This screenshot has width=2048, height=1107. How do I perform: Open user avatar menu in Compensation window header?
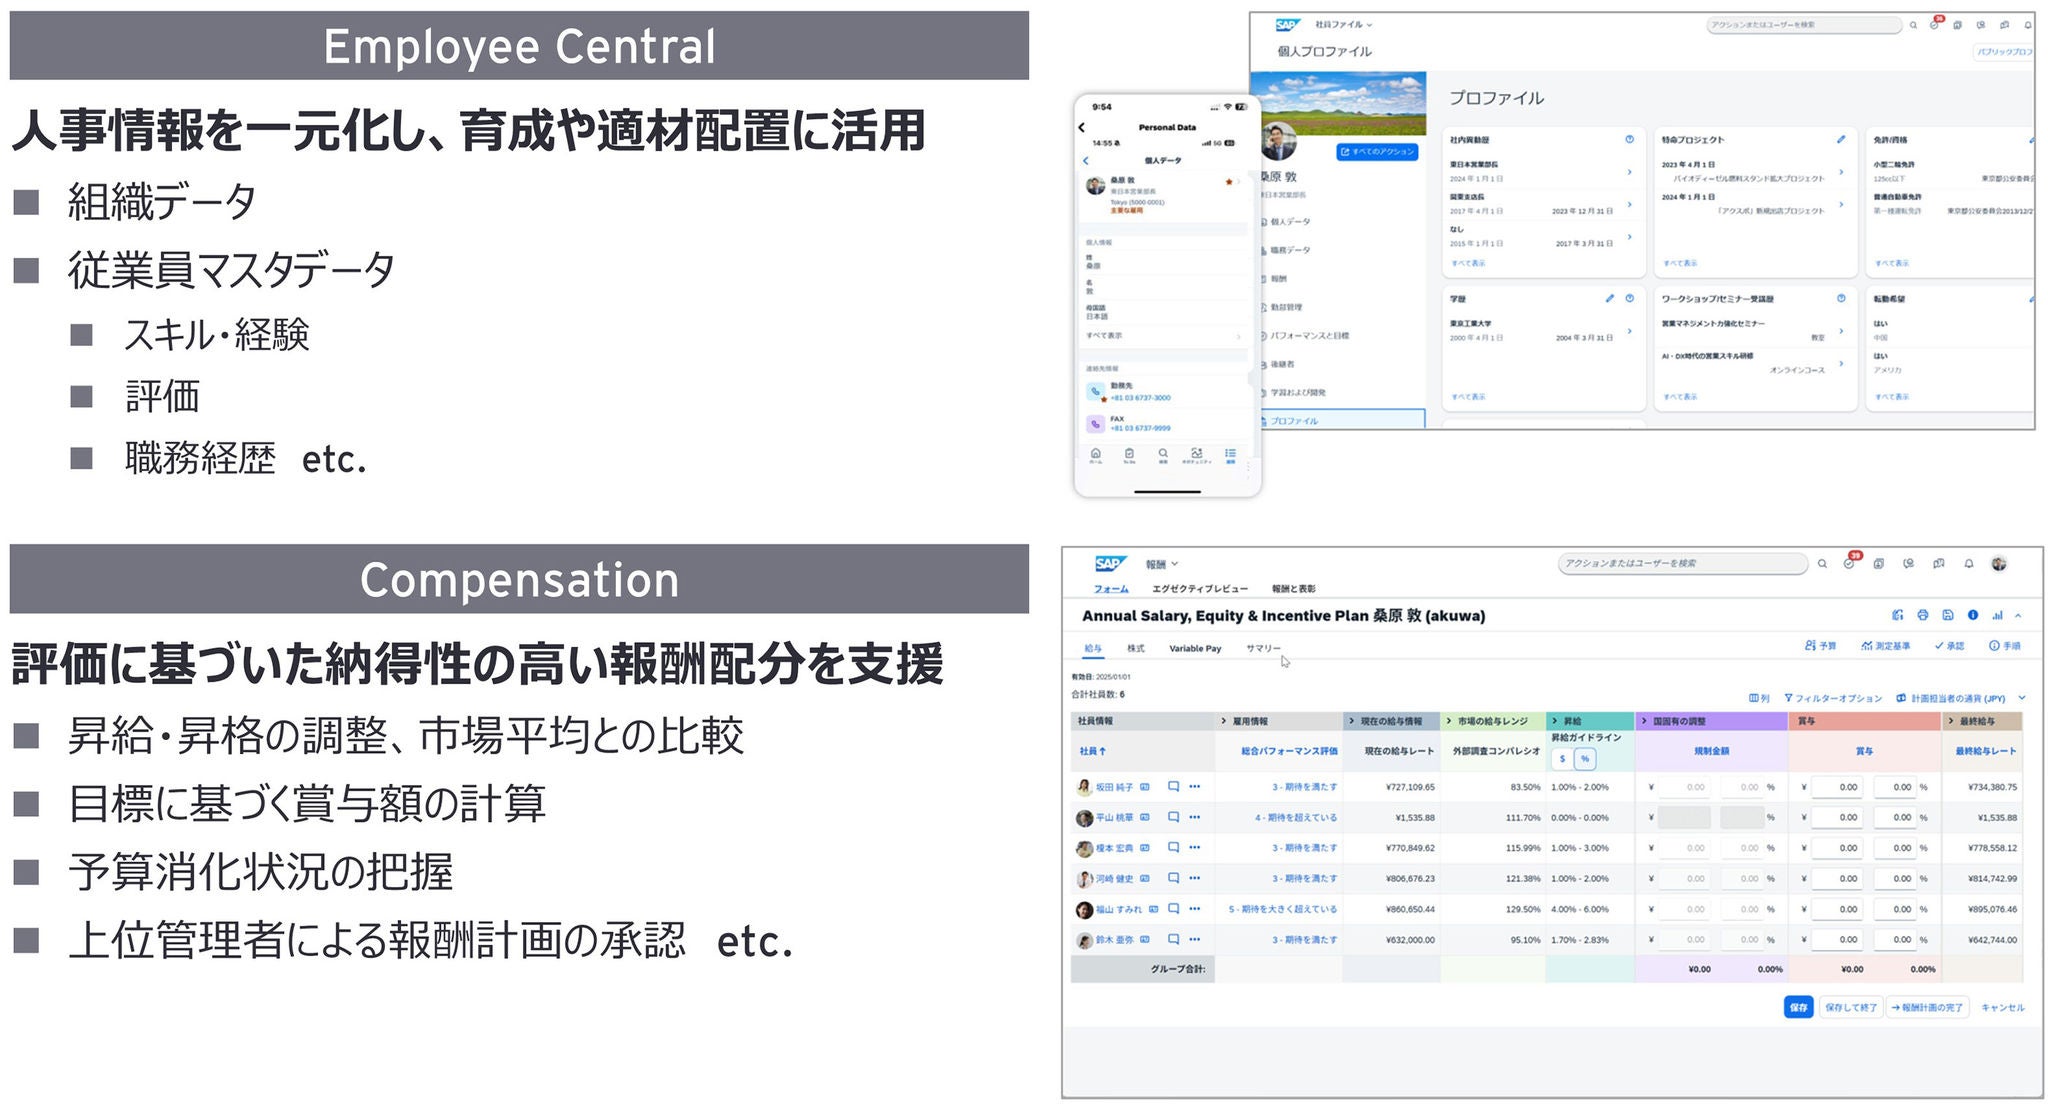click(x=1998, y=564)
